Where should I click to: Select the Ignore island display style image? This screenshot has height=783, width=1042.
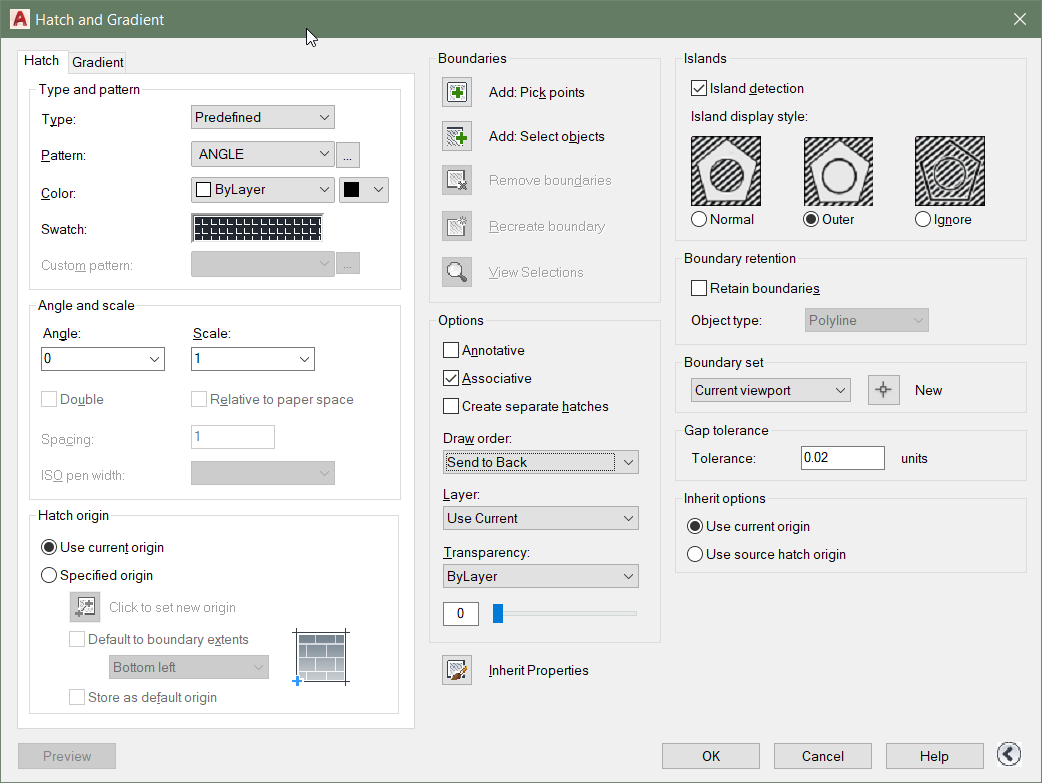coord(949,171)
